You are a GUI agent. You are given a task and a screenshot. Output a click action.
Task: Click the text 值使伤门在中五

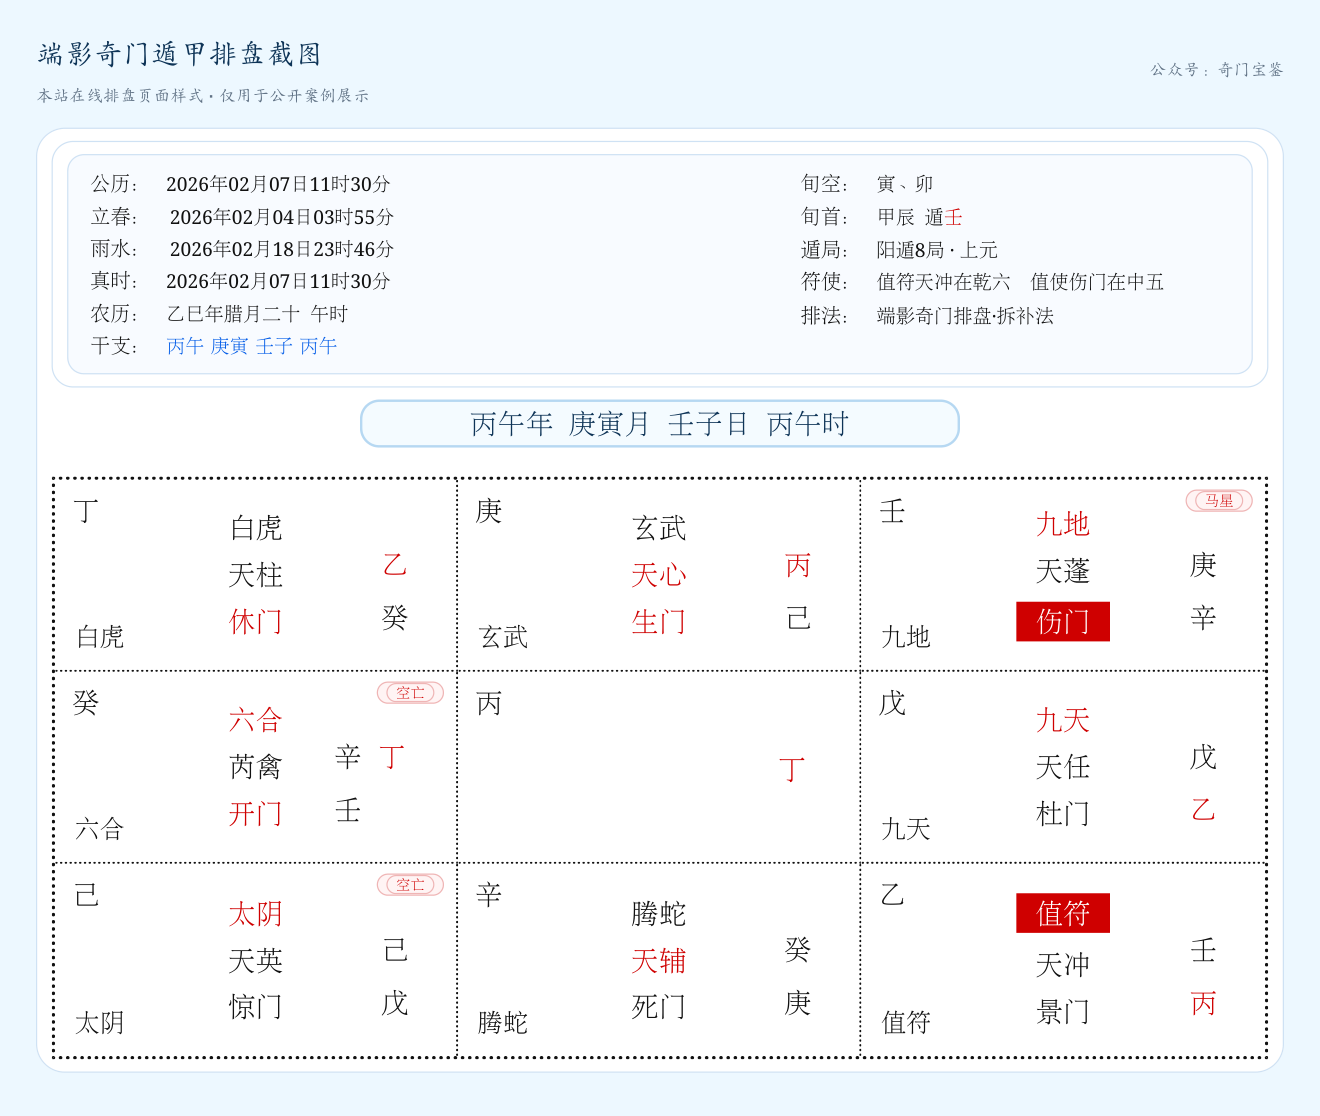pyautogui.click(x=1097, y=282)
